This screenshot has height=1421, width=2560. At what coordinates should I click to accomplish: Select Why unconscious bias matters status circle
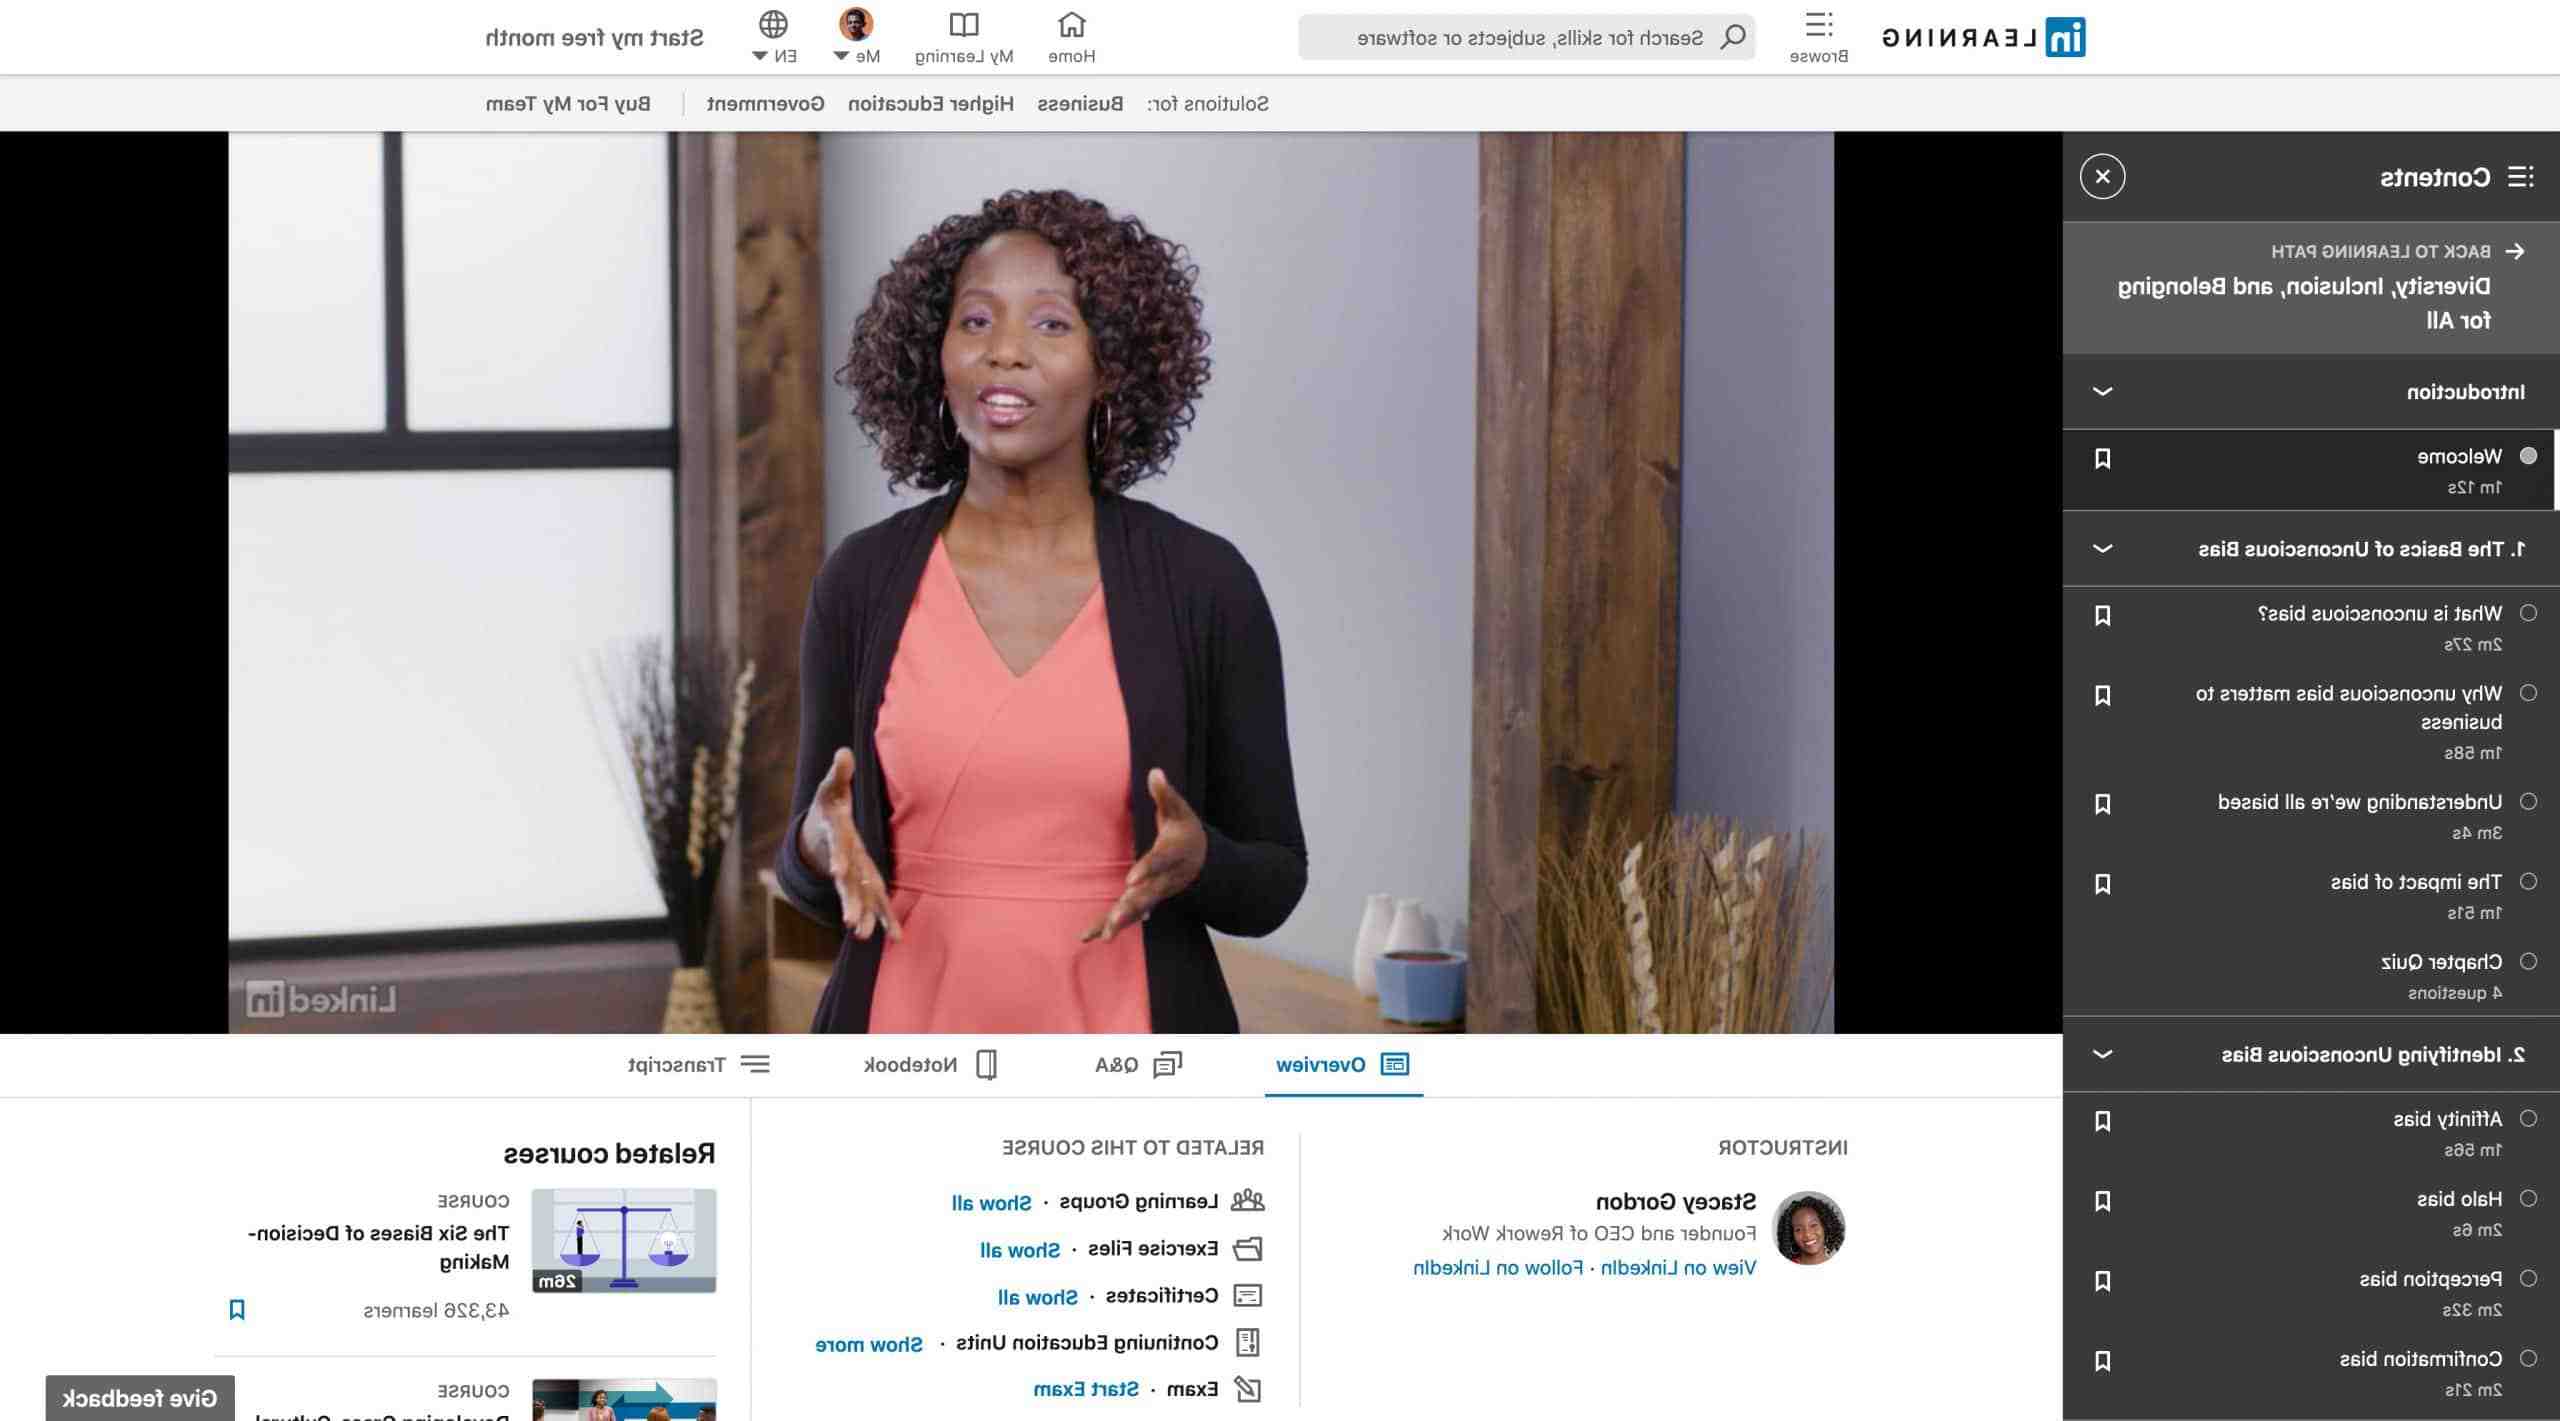pos(2529,692)
